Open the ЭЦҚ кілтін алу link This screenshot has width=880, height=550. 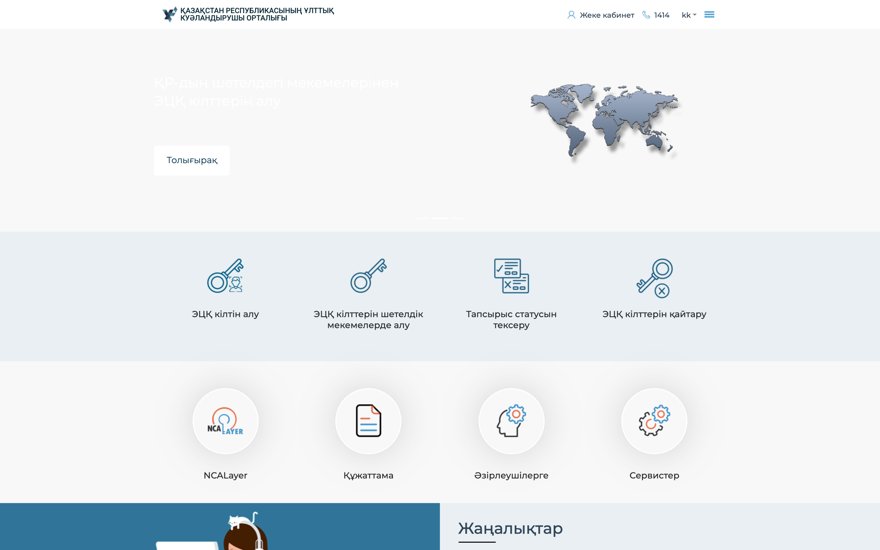point(225,314)
